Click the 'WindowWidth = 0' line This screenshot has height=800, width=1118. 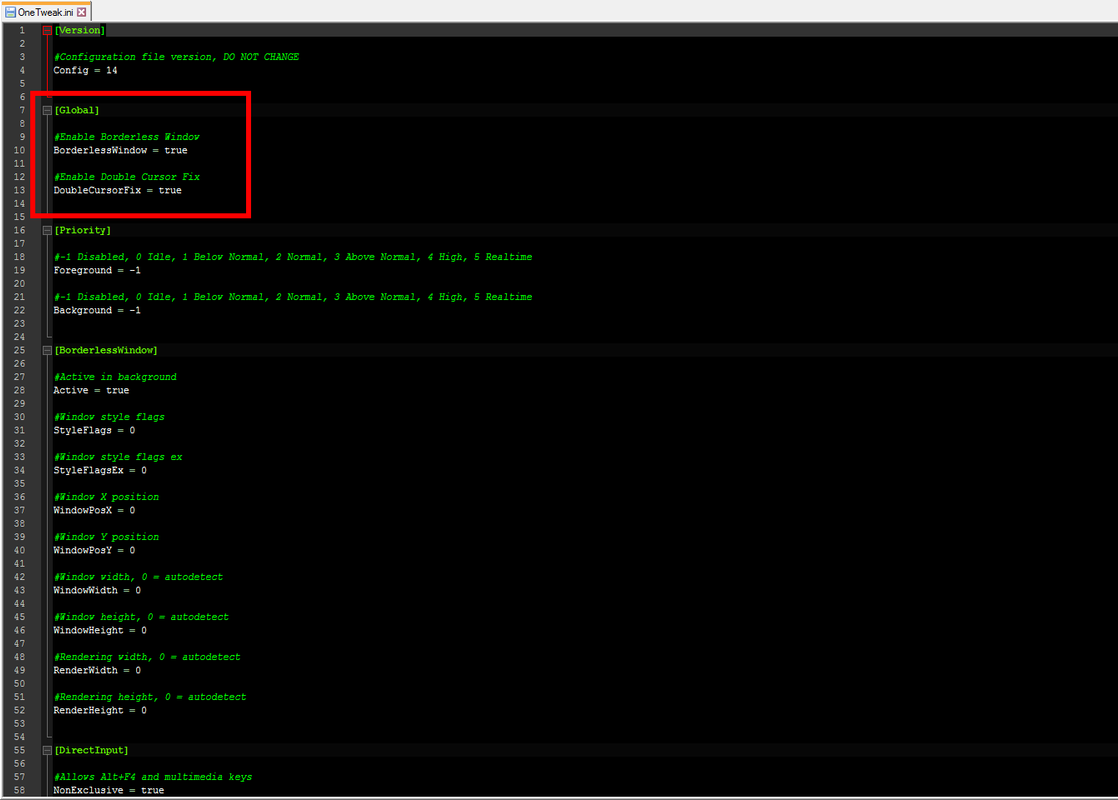pyautogui.click(x=97, y=590)
